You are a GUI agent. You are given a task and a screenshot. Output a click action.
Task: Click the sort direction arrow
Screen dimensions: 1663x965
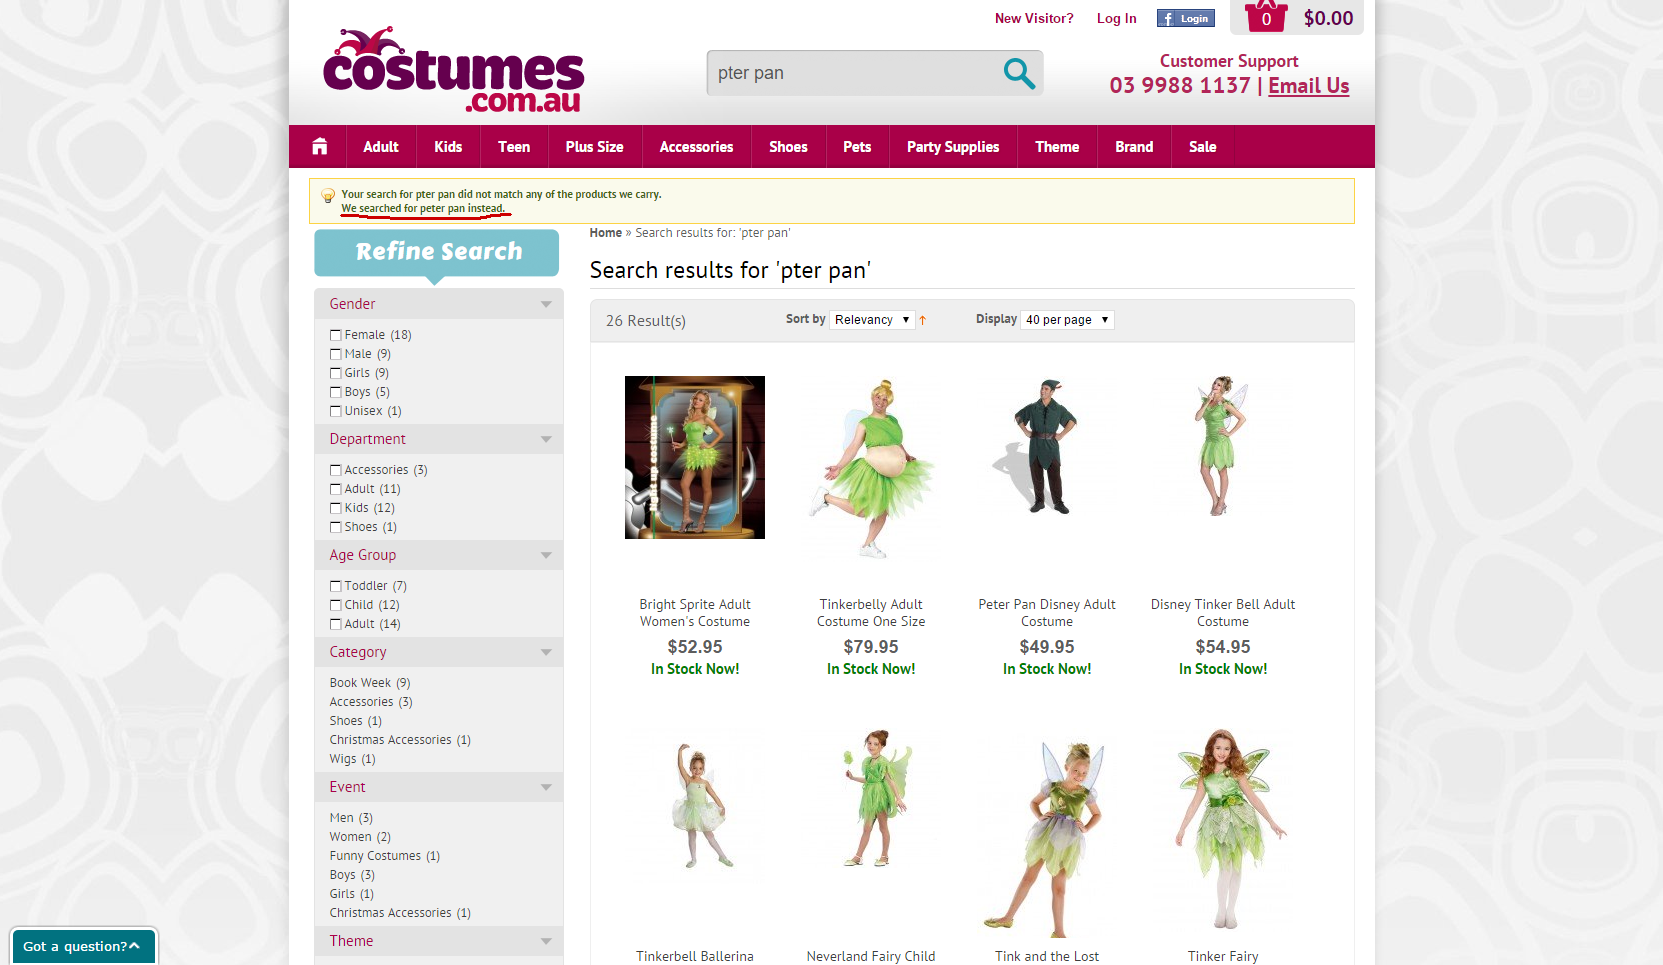[x=922, y=320]
